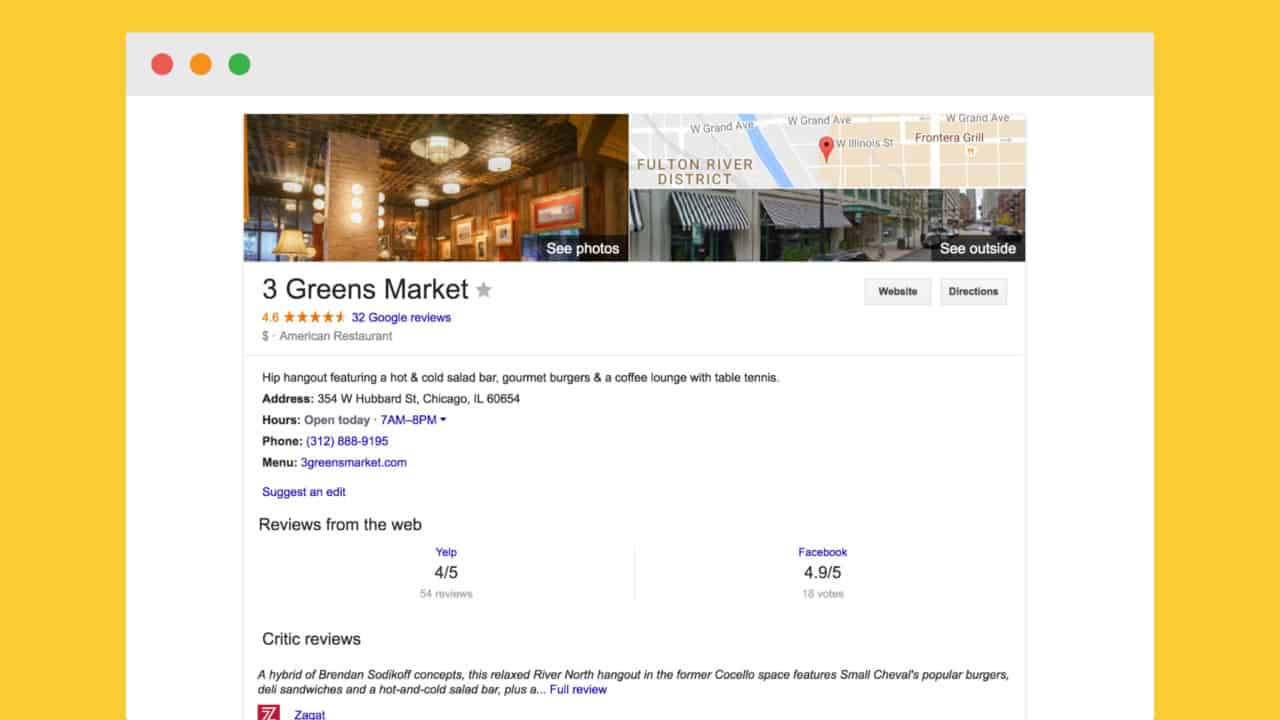Expand the hours dropdown arrow
The width and height of the screenshot is (1280, 720).
click(x=443, y=420)
